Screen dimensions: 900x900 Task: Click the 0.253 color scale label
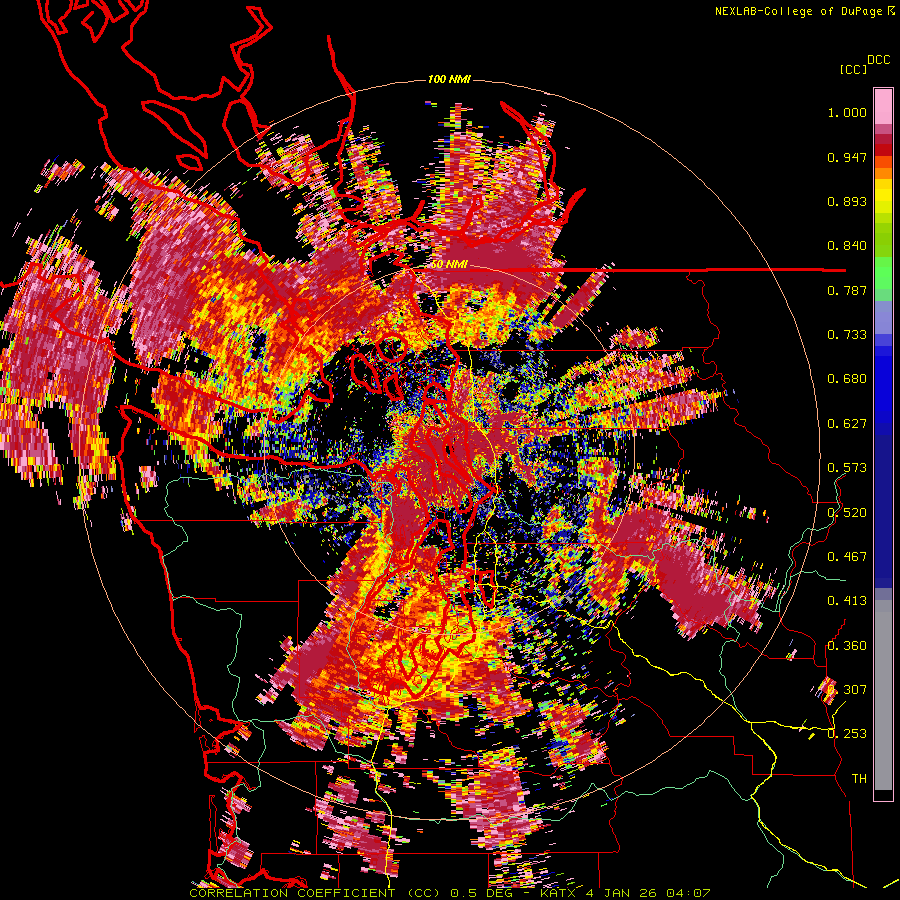(x=847, y=734)
